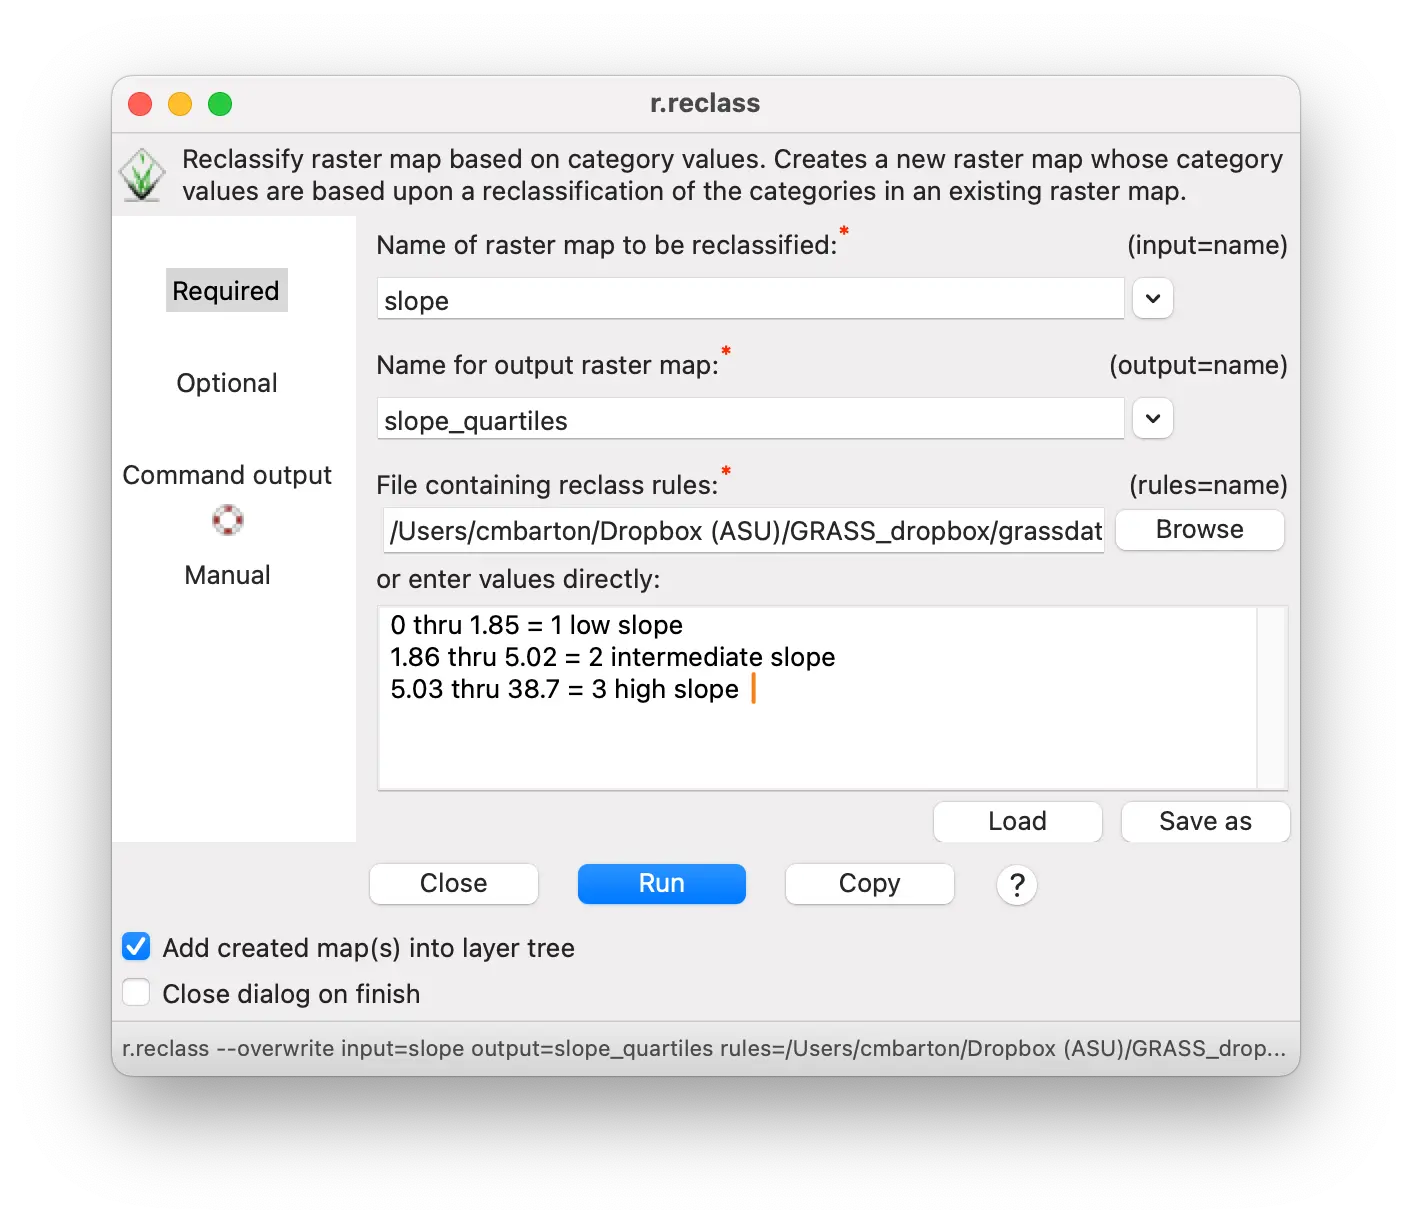The width and height of the screenshot is (1412, 1224).
Task: Open the Command output tab
Action: pyautogui.click(x=227, y=475)
